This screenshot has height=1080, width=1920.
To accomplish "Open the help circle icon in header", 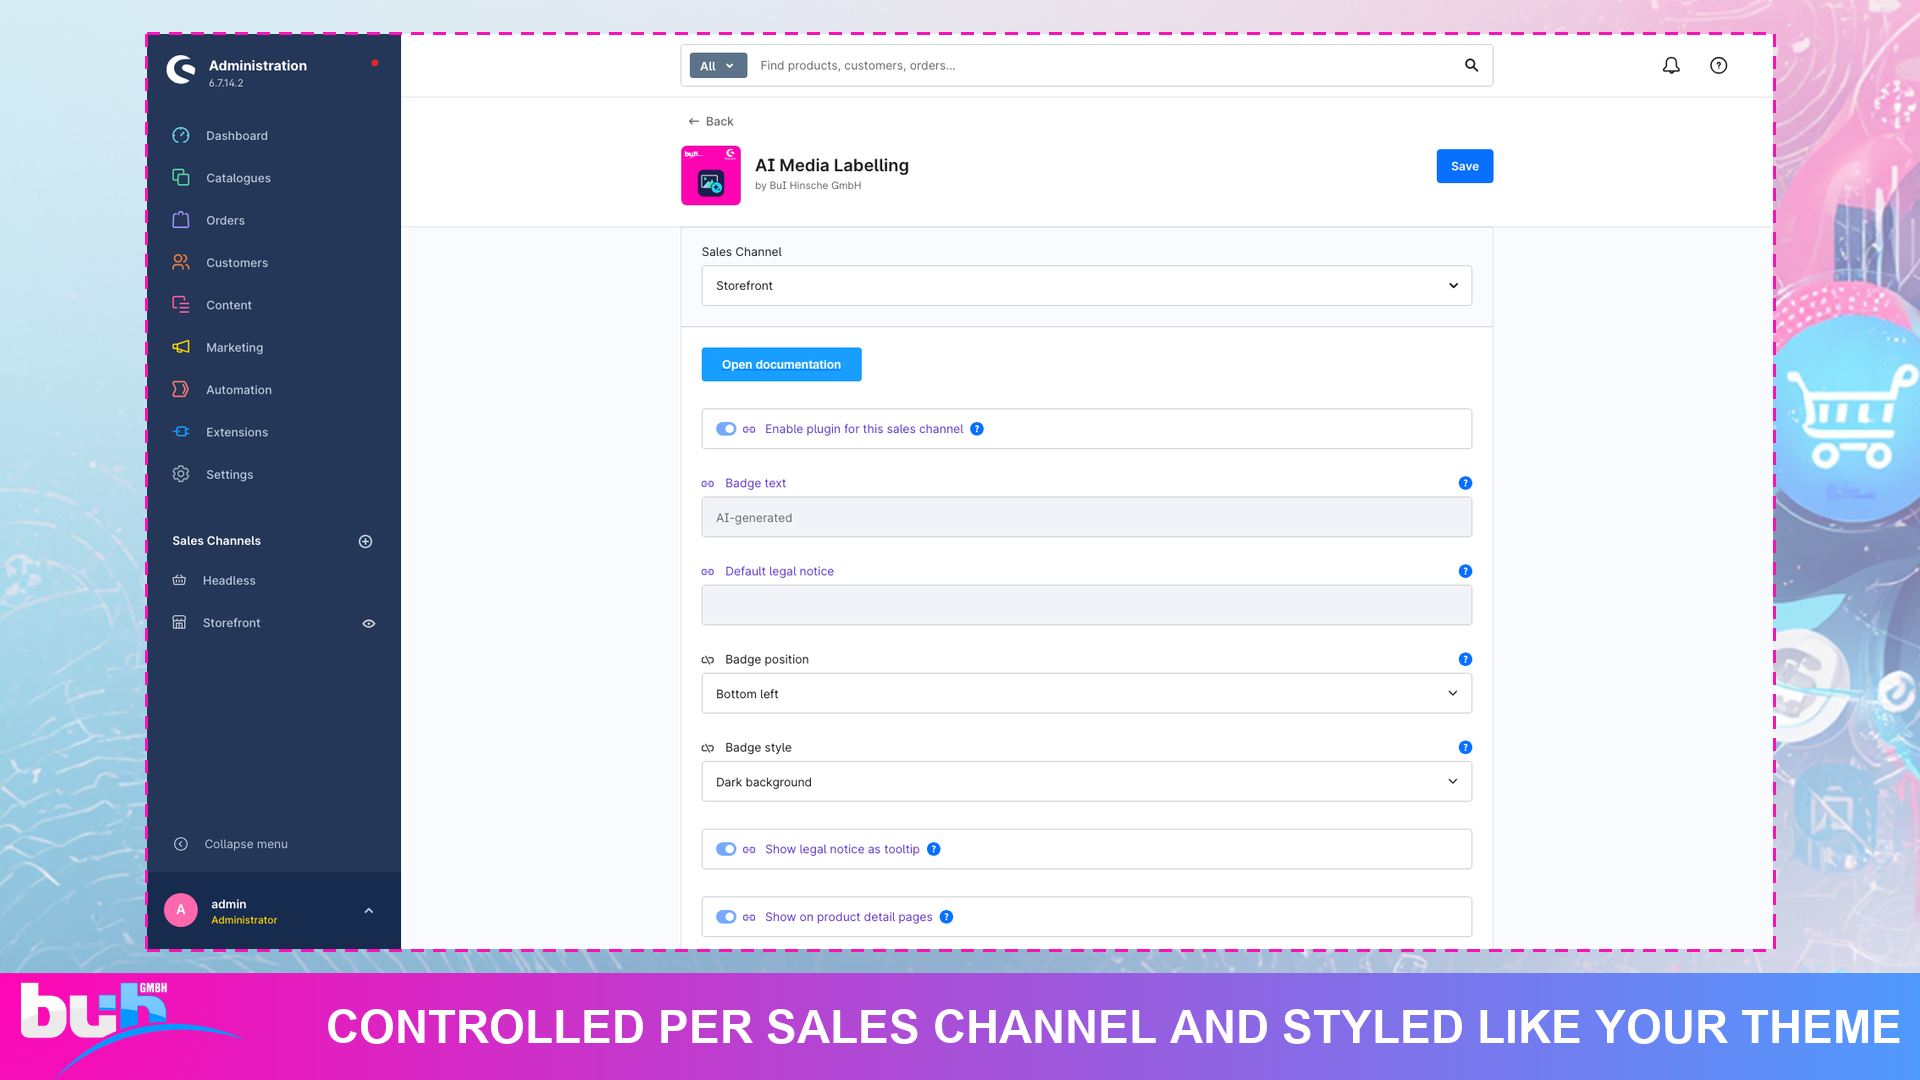I will click(1718, 65).
